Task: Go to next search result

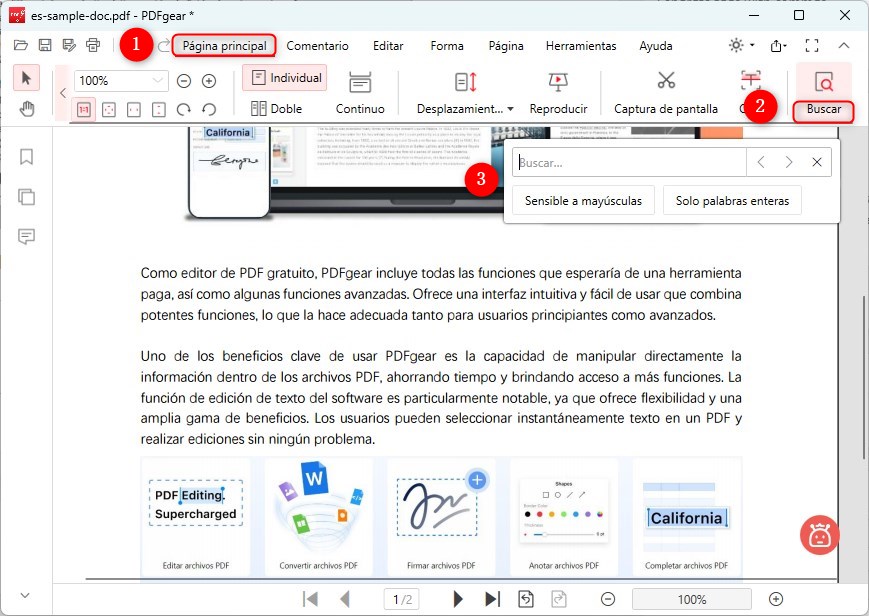Action: click(x=789, y=162)
